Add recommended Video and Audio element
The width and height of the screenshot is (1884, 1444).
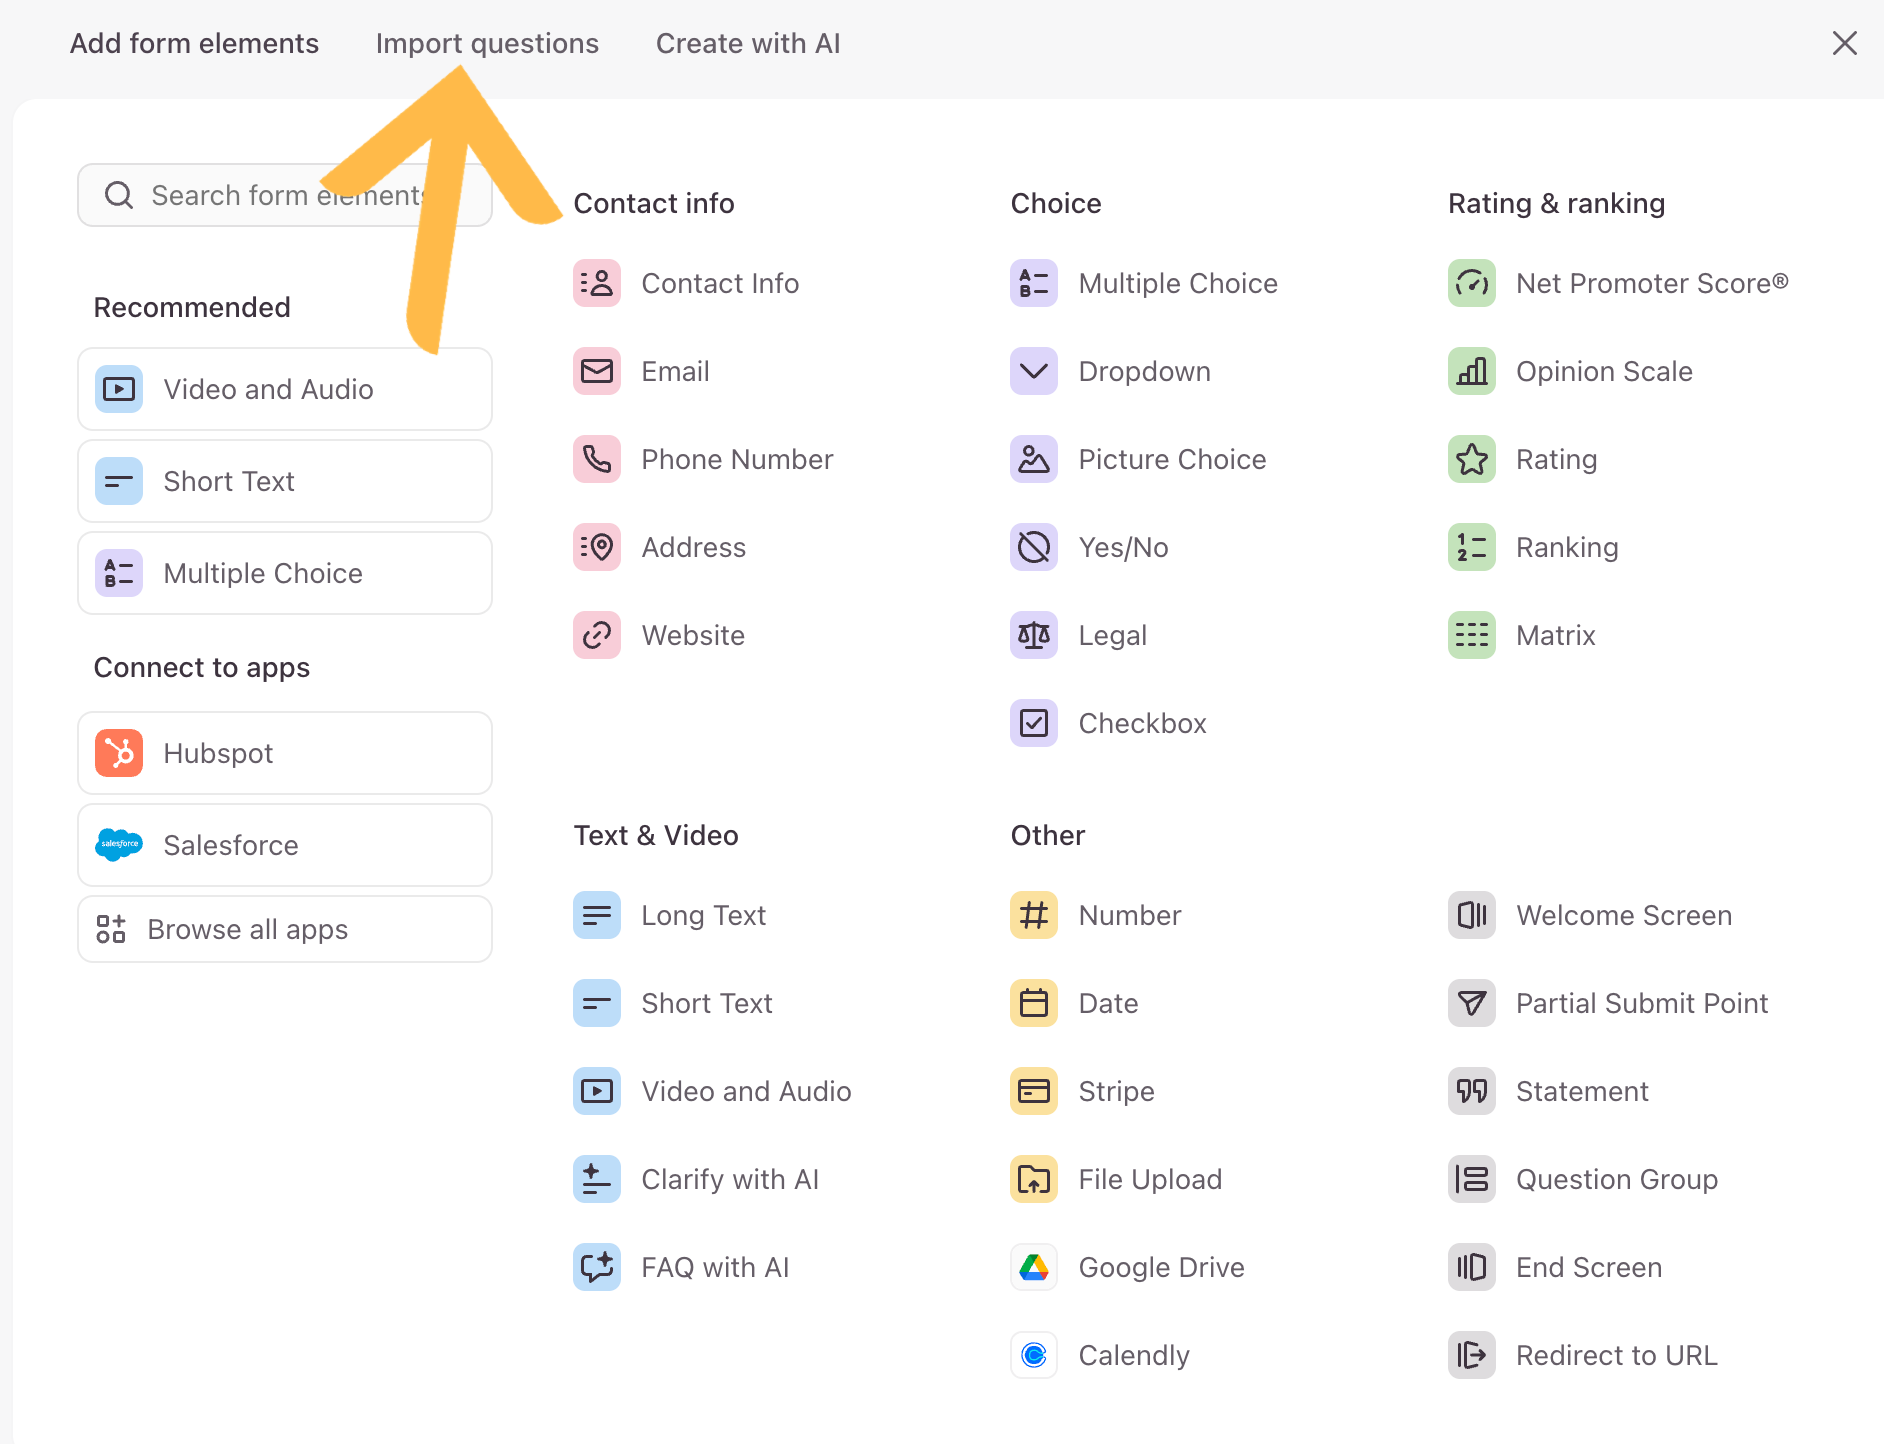(284, 389)
